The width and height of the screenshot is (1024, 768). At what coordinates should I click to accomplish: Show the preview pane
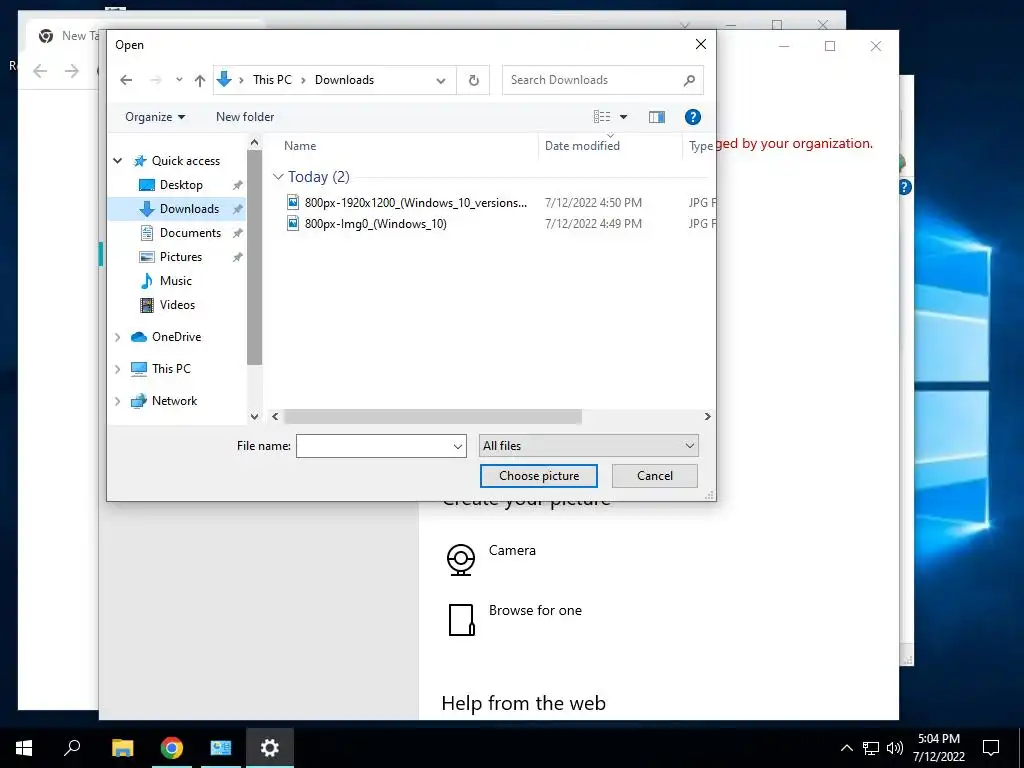pos(656,117)
